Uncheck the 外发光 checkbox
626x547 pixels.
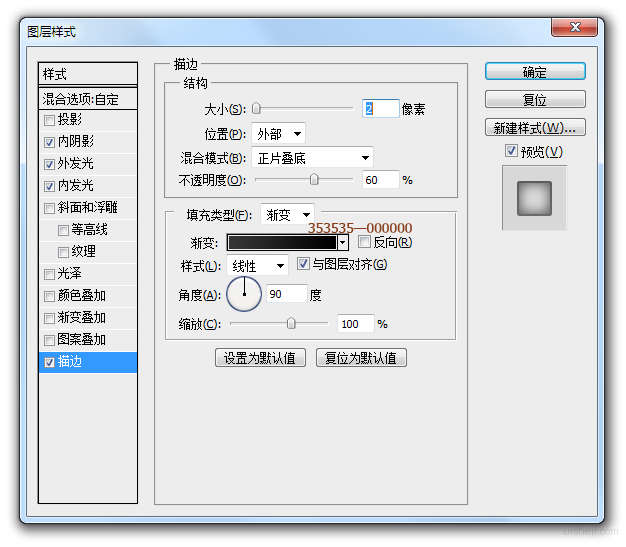49,164
